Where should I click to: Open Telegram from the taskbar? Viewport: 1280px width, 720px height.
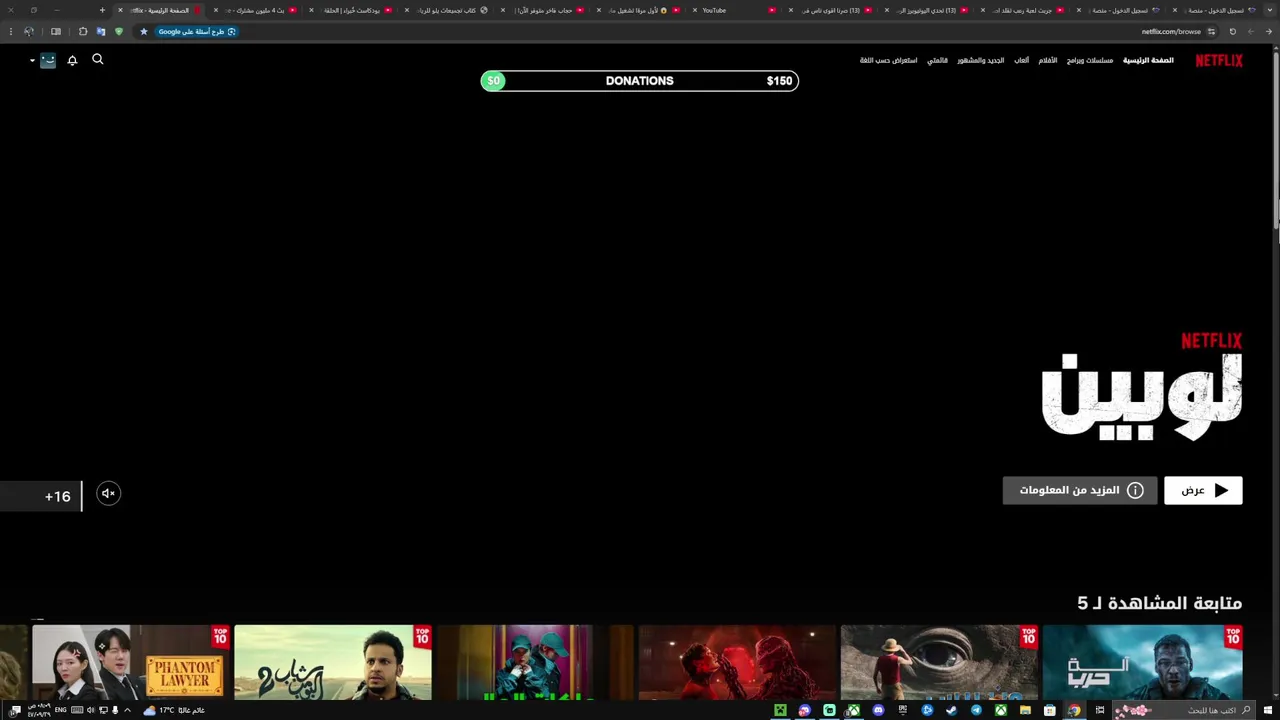point(976,710)
